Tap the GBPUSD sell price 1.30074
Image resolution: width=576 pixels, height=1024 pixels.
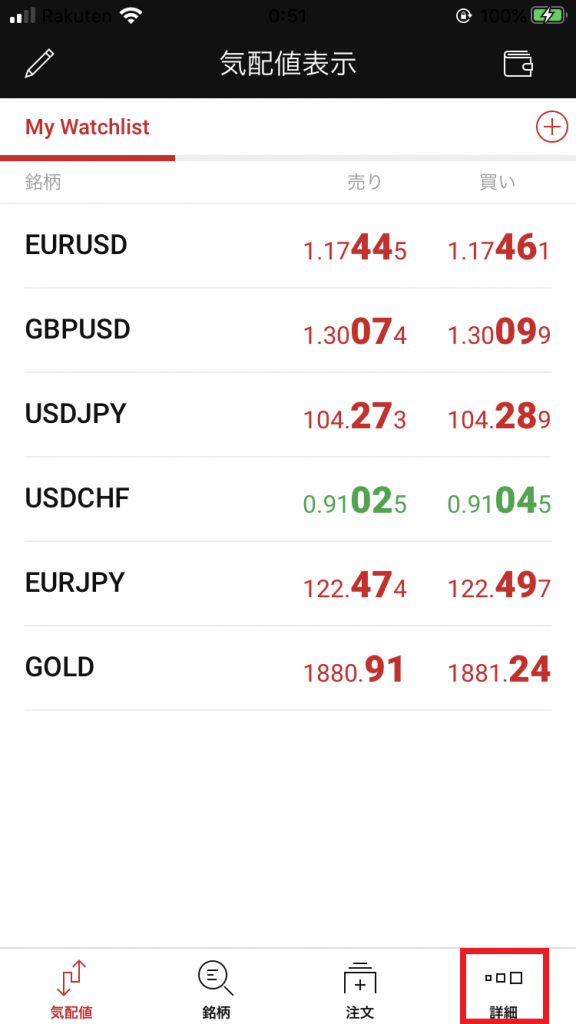355,332
